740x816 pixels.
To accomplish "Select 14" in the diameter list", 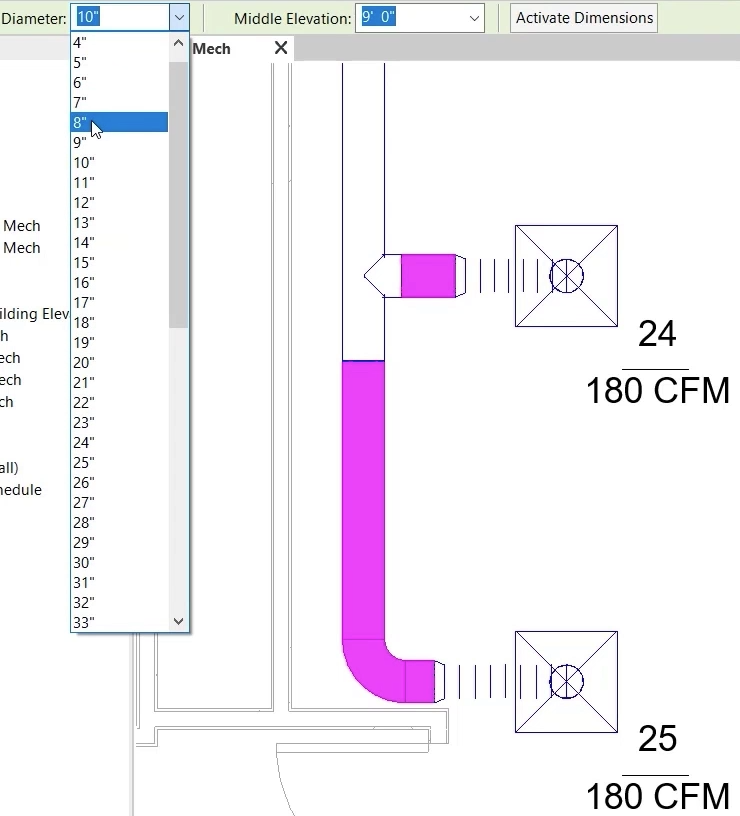I will pyautogui.click(x=119, y=243).
